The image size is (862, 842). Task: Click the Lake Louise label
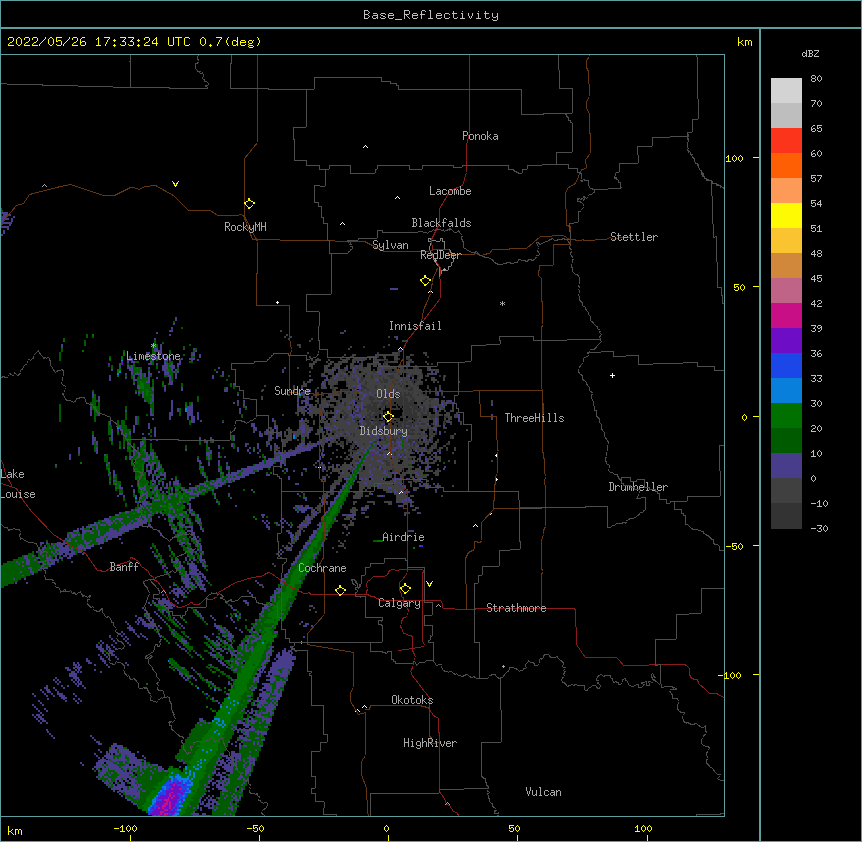tap(18, 484)
